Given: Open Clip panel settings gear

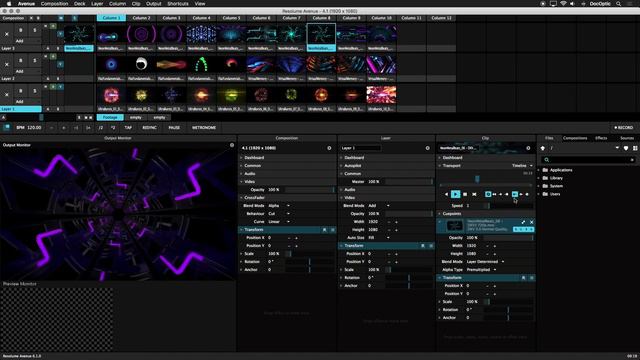Looking at the screenshot, I should (x=528, y=148).
